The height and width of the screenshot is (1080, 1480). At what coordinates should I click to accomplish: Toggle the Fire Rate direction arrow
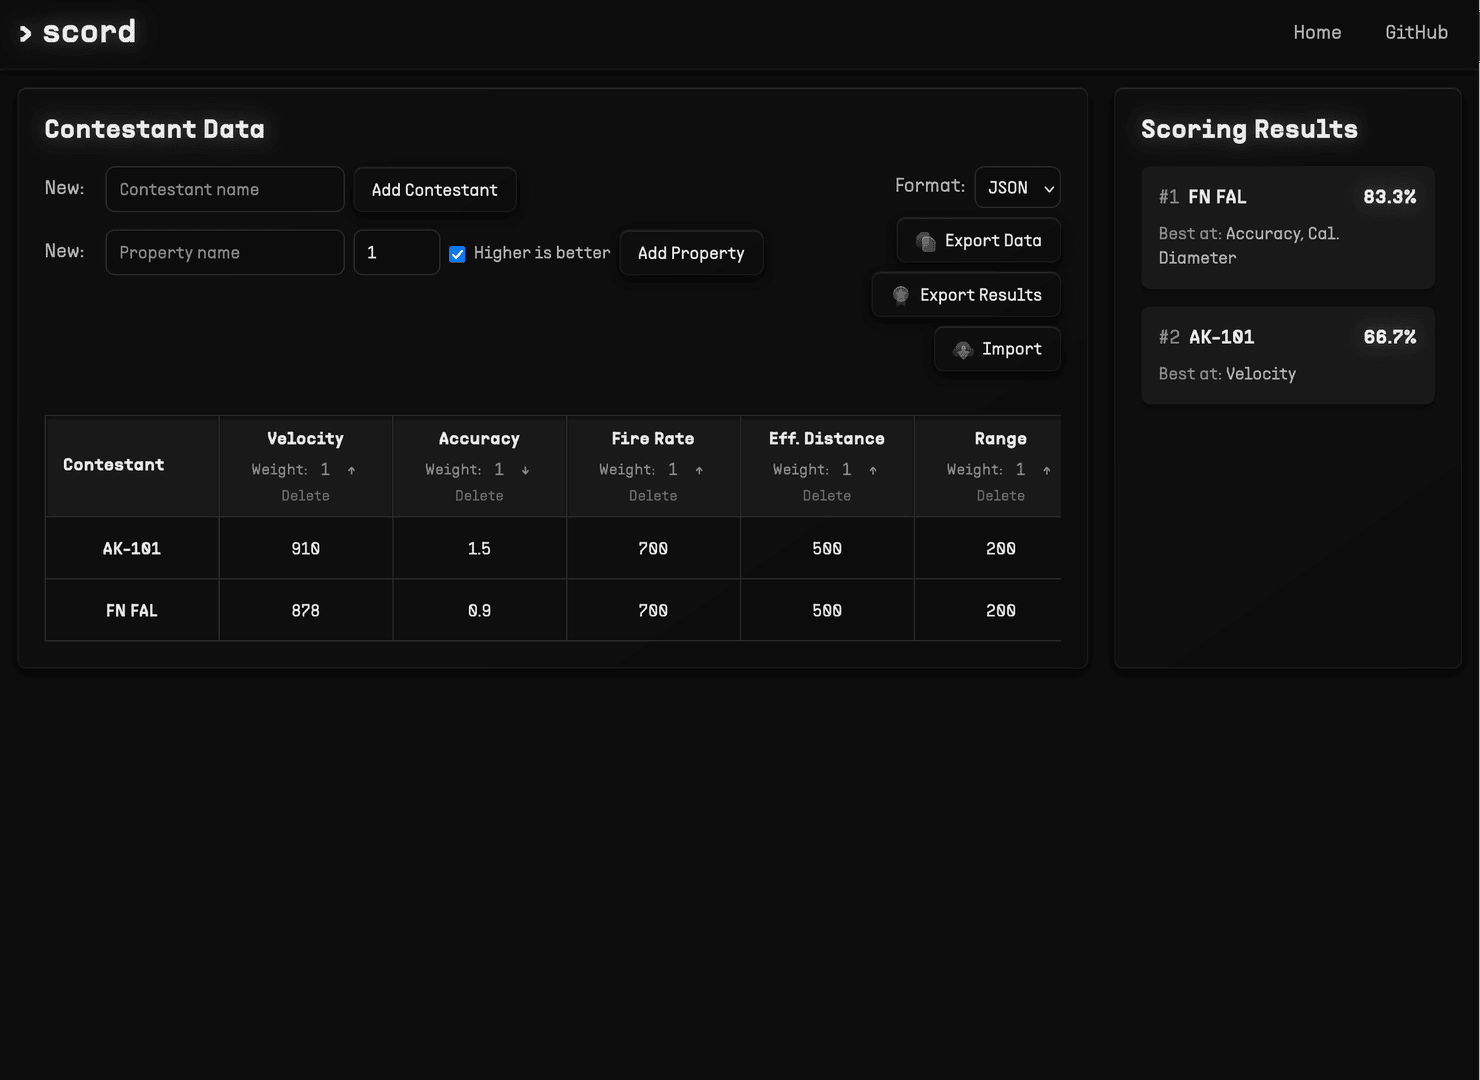coord(699,470)
